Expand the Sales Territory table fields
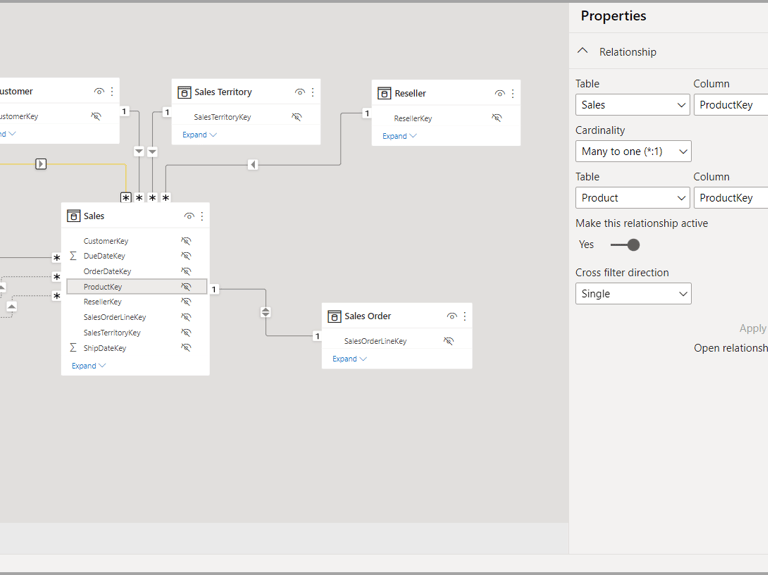The width and height of the screenshot is (768, 575). point(198,135)
